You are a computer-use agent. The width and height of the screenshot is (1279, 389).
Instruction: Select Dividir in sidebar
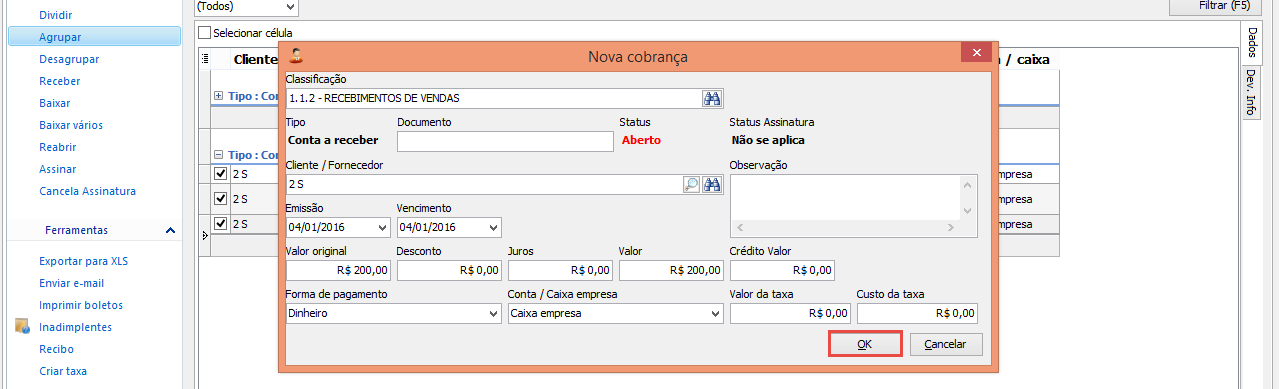coord(55,15)
